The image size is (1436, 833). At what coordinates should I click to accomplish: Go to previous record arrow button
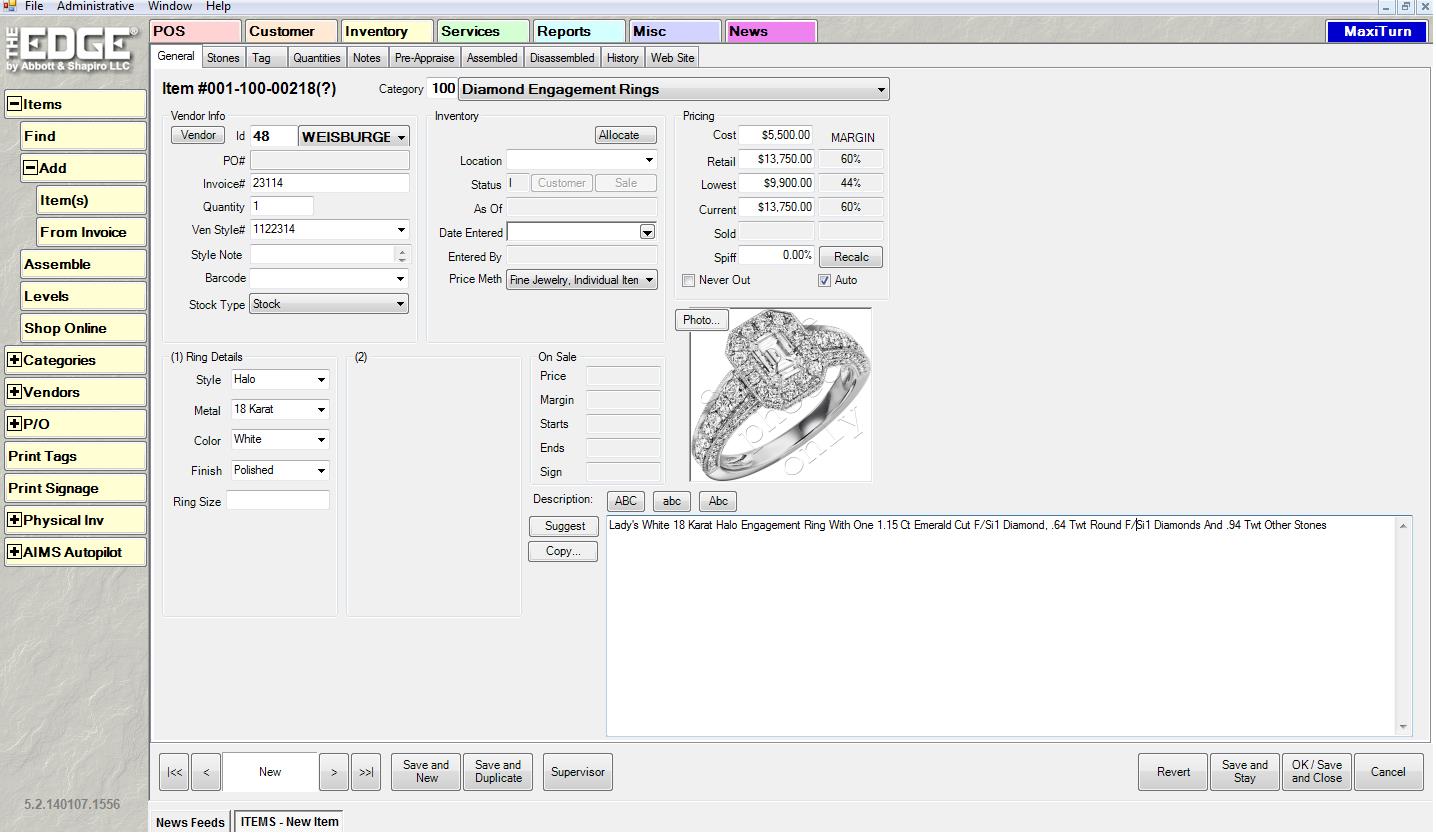point(206,772)
